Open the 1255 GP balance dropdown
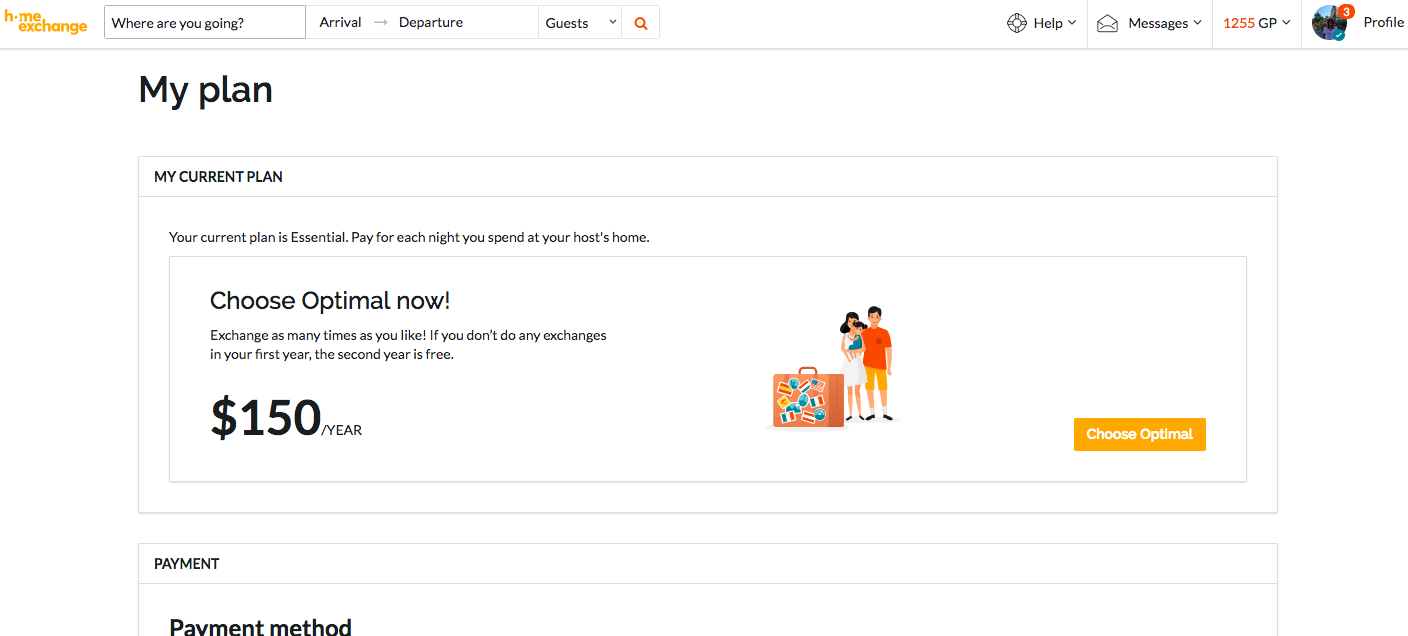This screenshot has width=1408, height=636. [1257, 23]
